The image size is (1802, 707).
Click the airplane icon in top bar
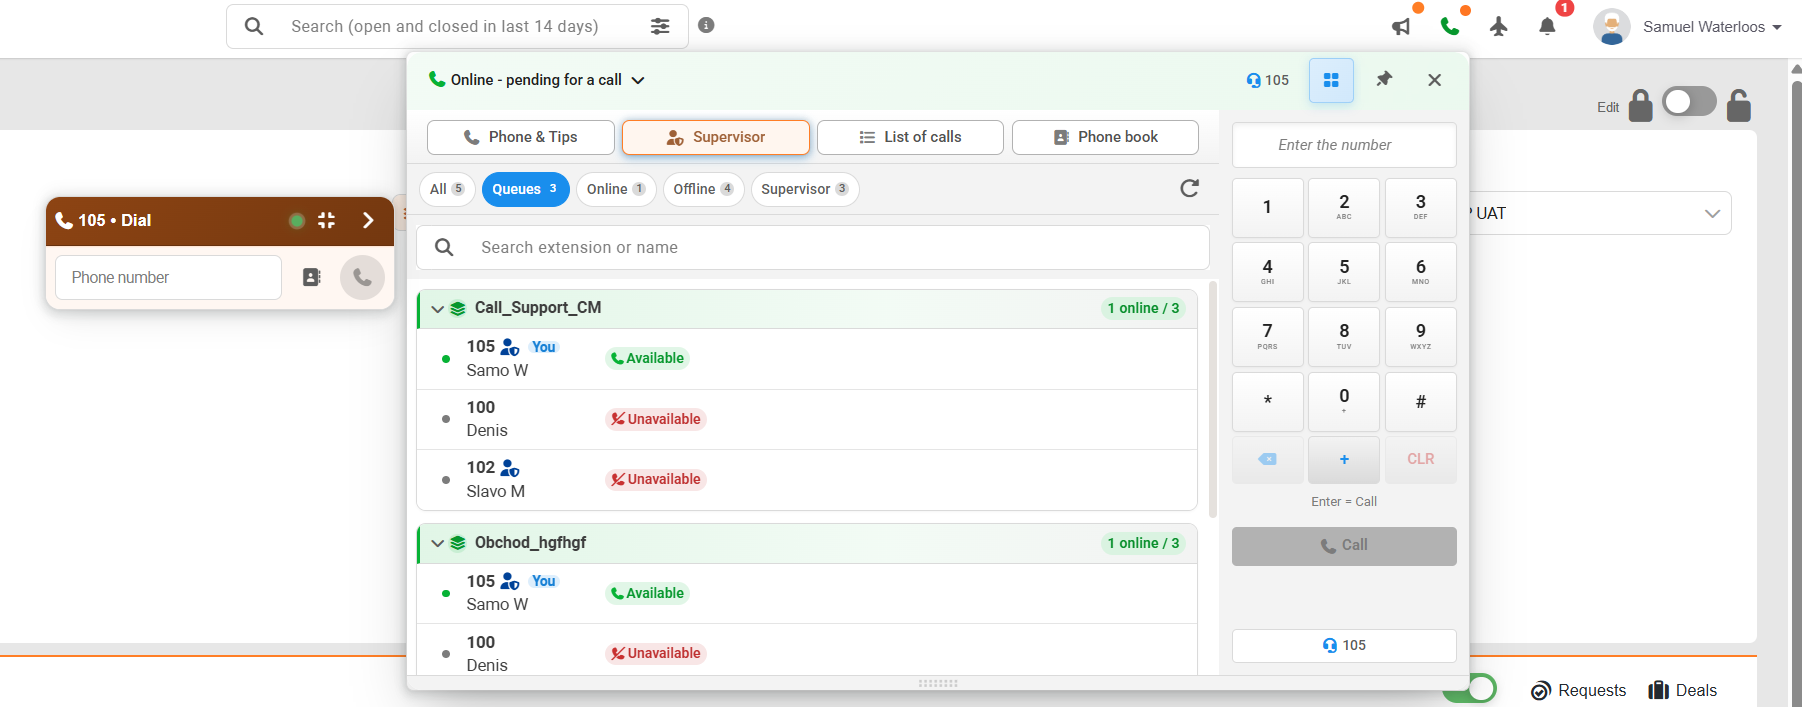click(x=1498, y=27)
